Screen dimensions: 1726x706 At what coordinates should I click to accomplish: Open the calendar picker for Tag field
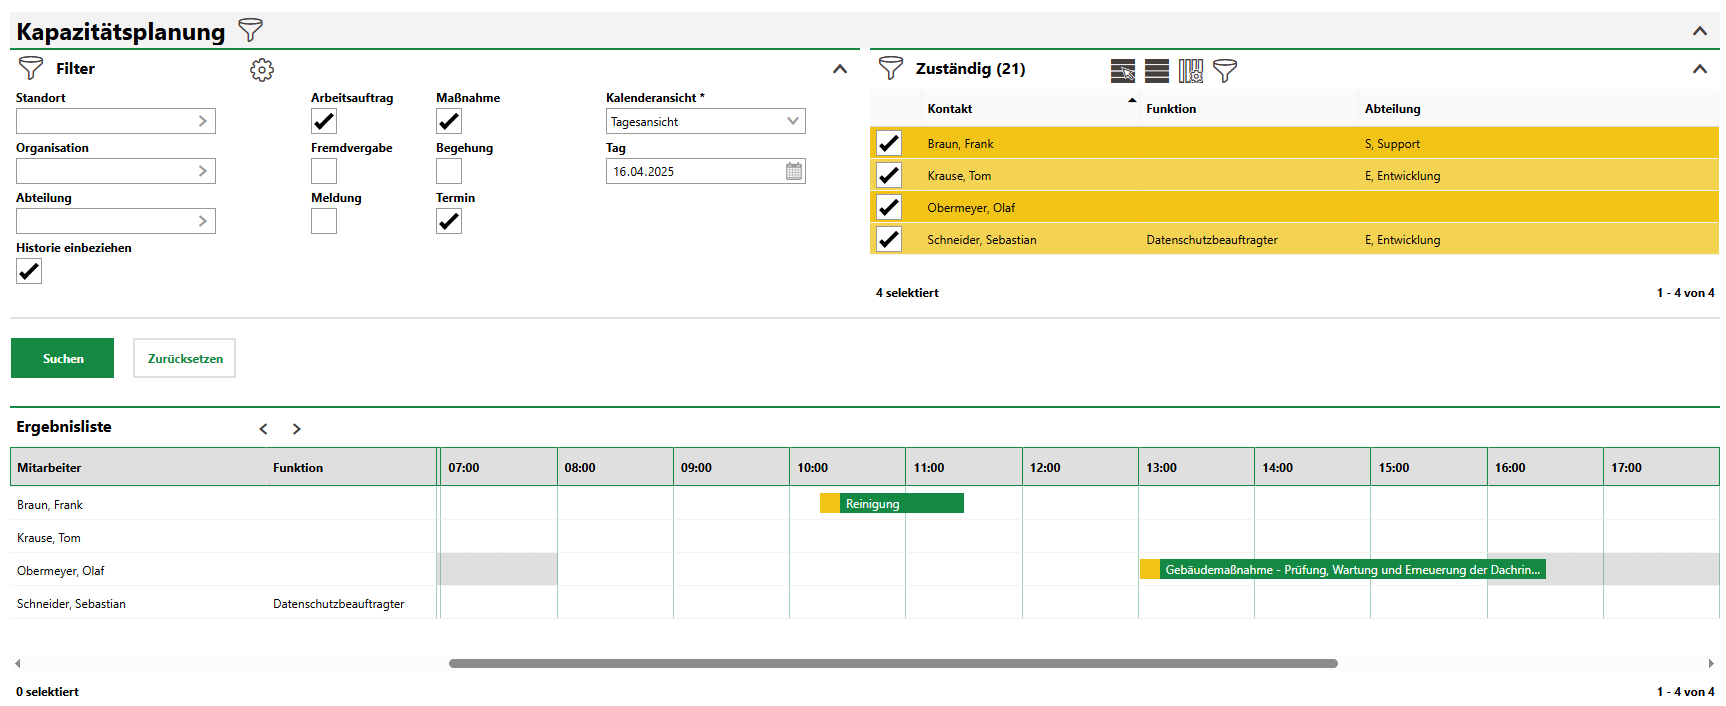[794, 171]
